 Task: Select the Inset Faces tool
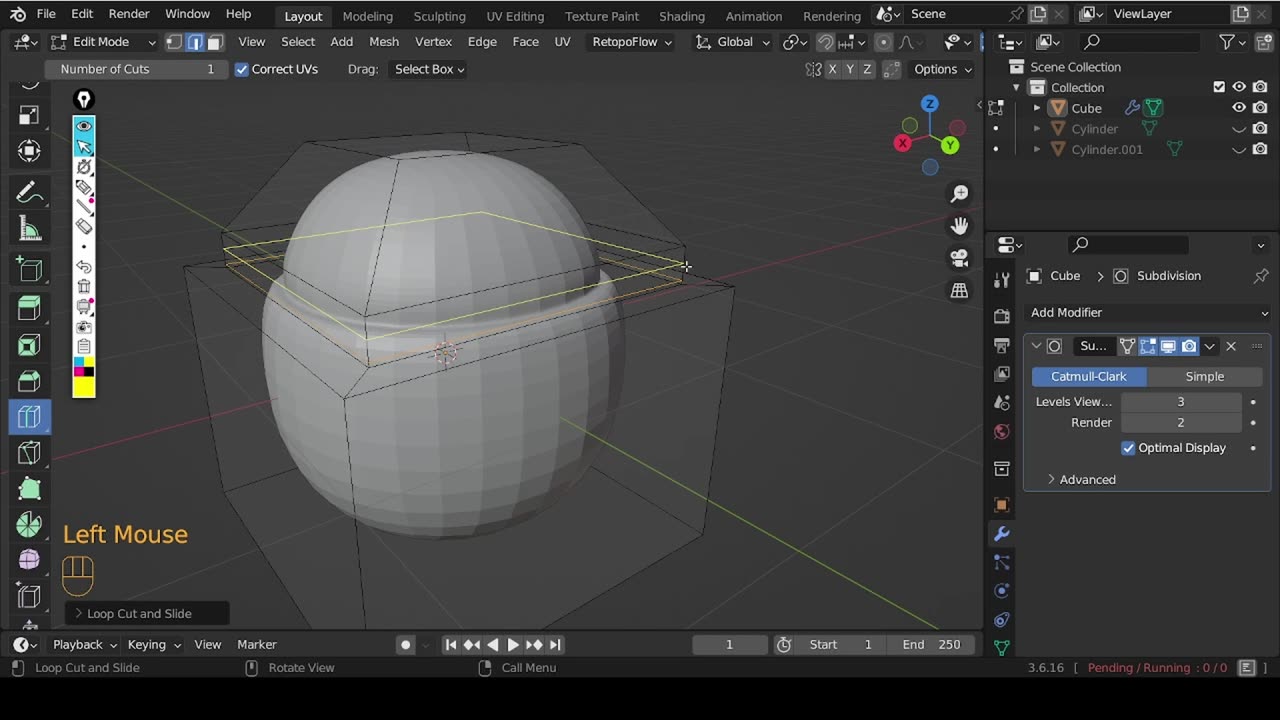click(29, 345)
